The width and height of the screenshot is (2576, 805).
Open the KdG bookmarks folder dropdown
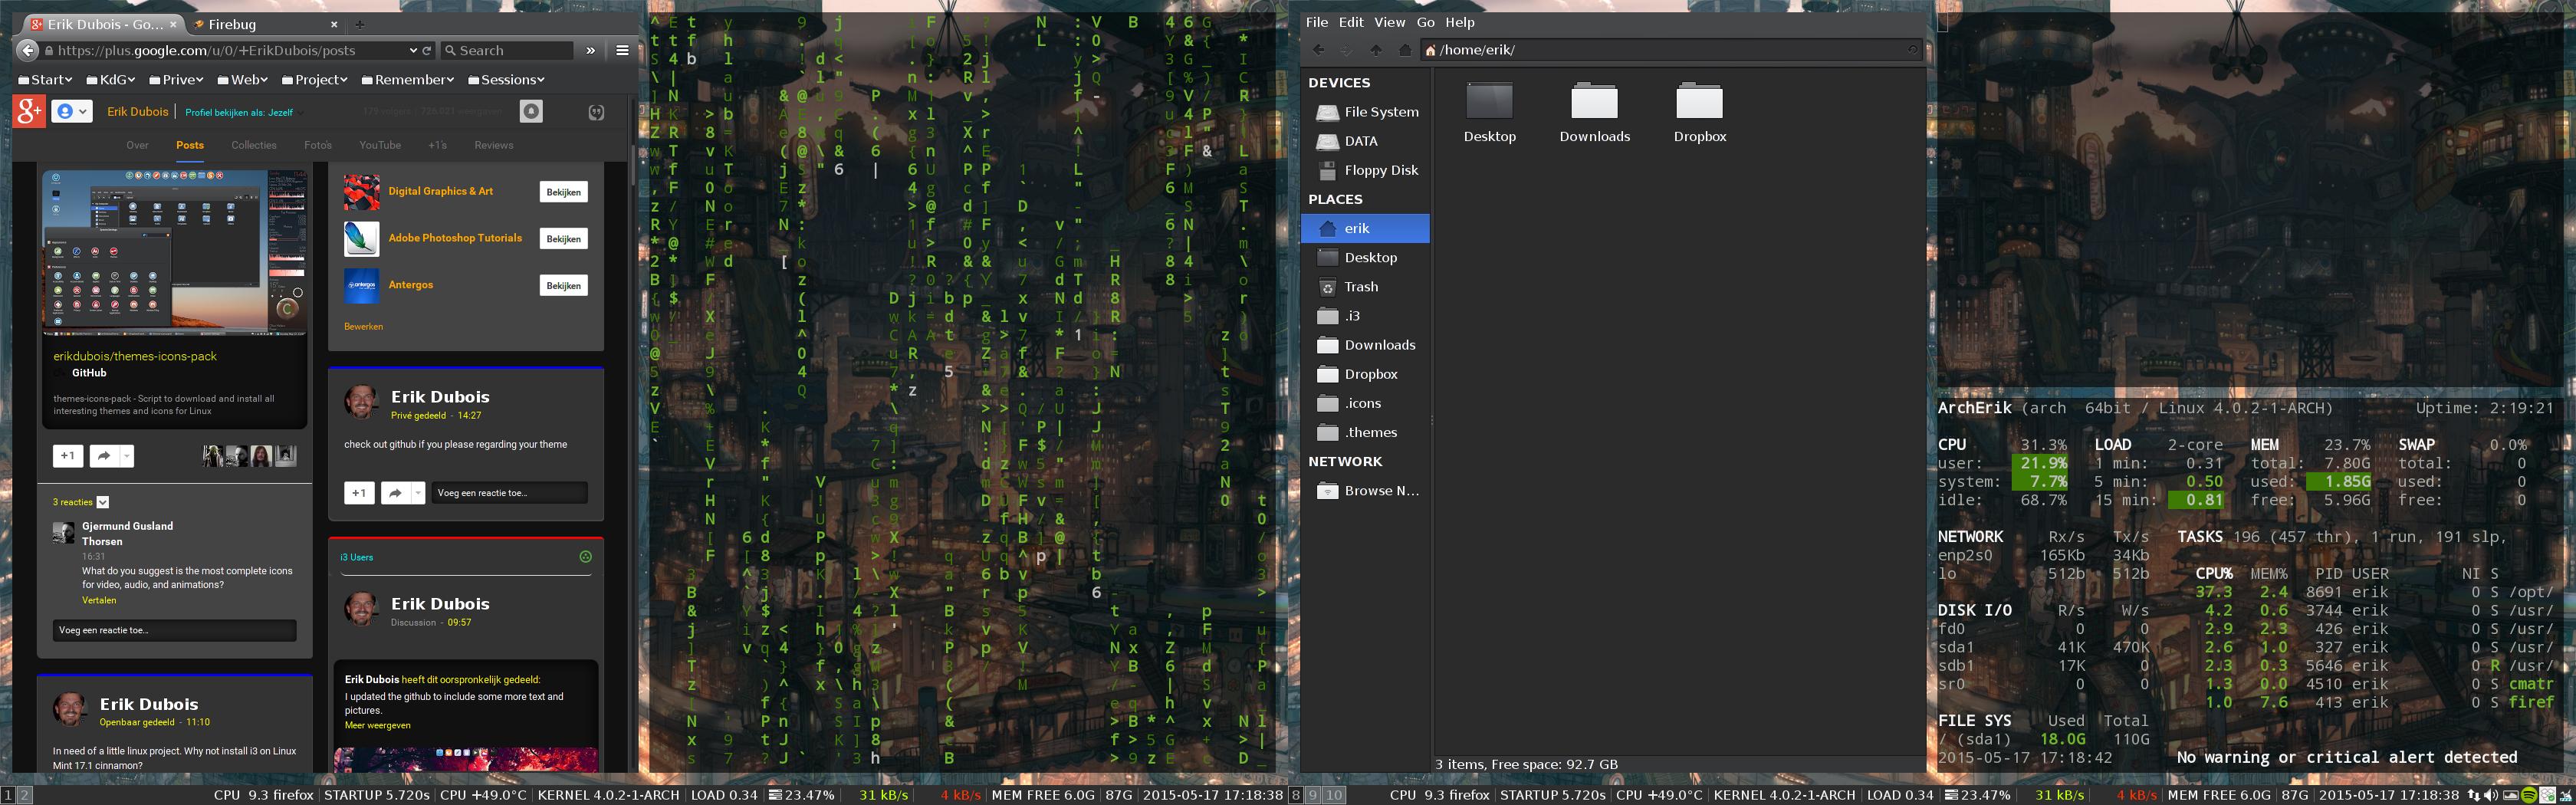(110, 80)
